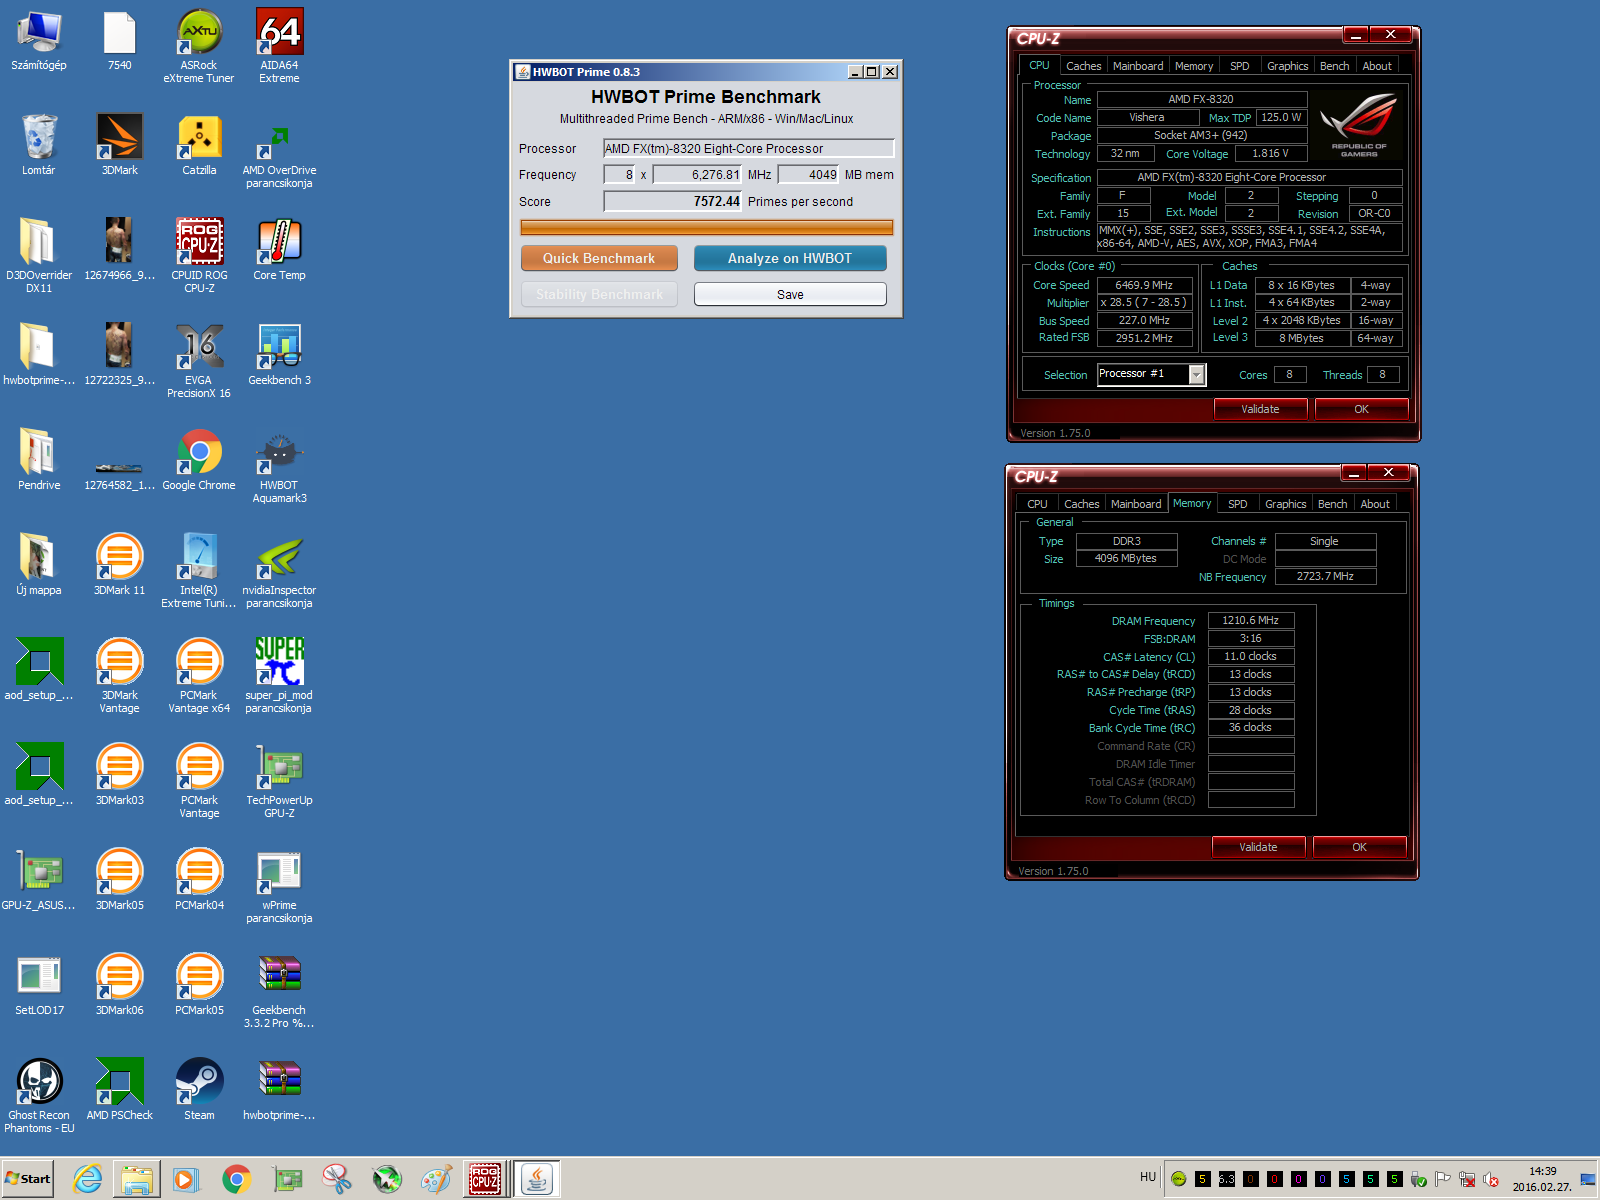Click the volume speaker tray icon

tap(1490, 1180)
